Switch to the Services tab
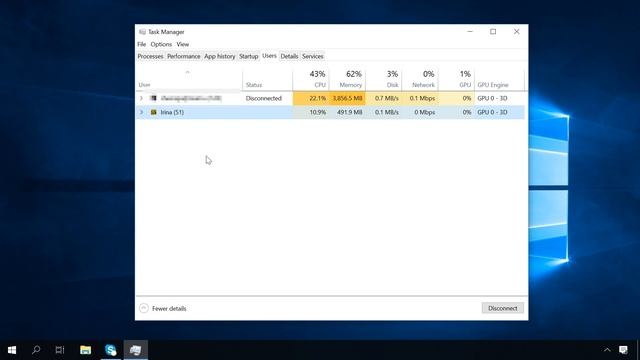The width and height of the screenshot is (640, 360). pos(313,56)
